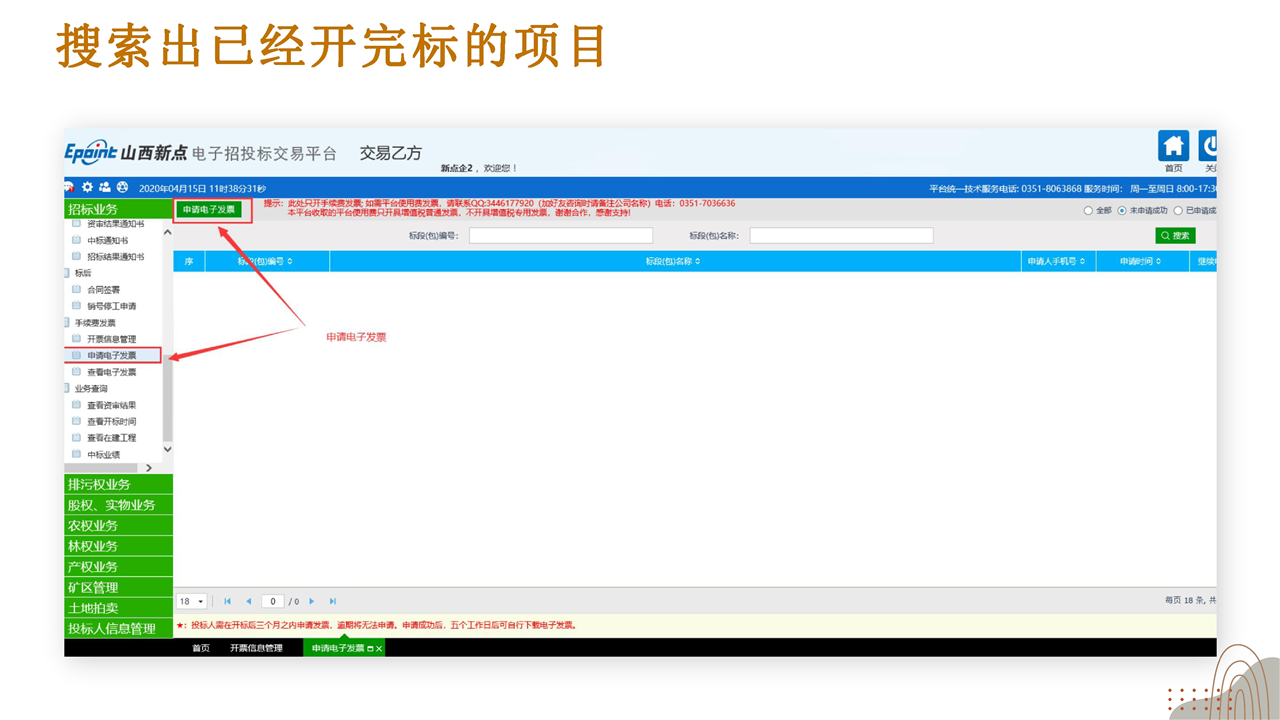The image size is (1280, 720).
Task: Close the 申请电子发票 bottom tab
Action: click(x=379, y=649)
